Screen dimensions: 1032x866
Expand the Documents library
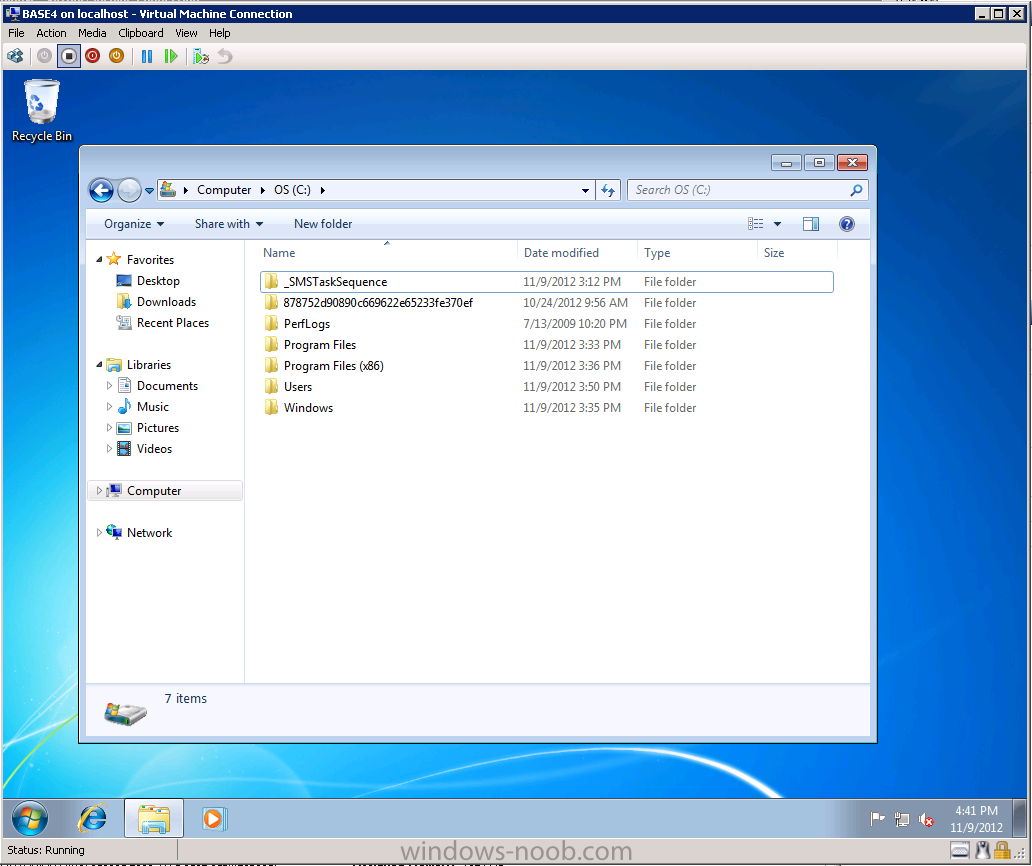pyautogui.click(x=109, y=386)
